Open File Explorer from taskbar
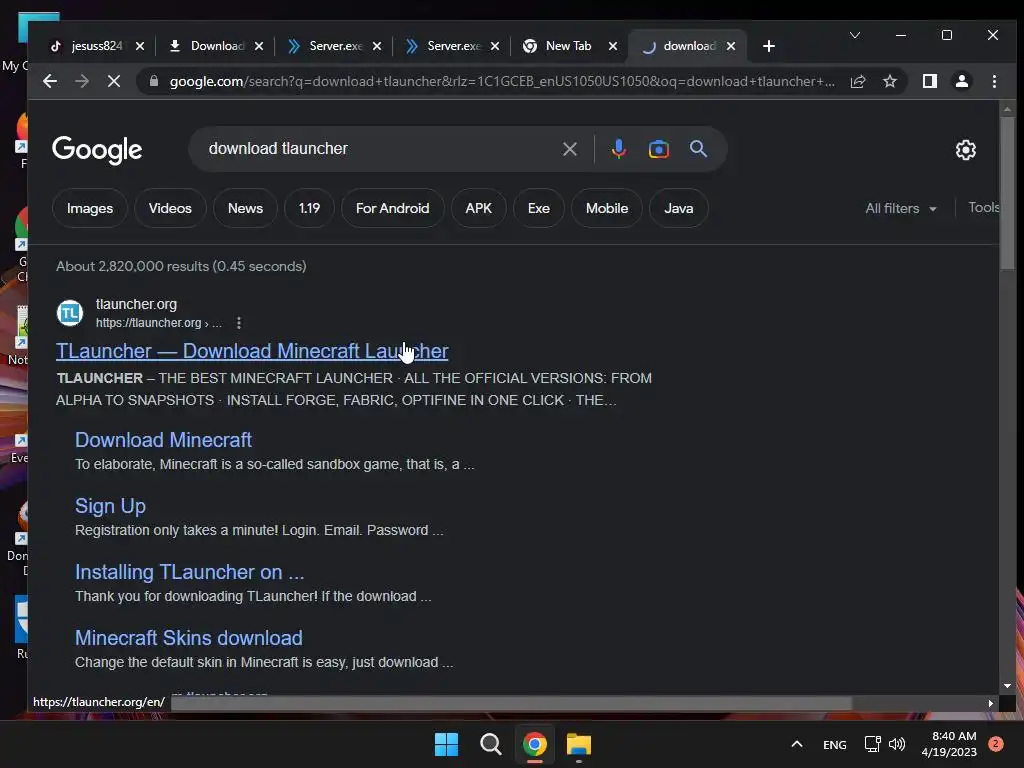This screenshot has height=768, width=1024. point(579,744)
